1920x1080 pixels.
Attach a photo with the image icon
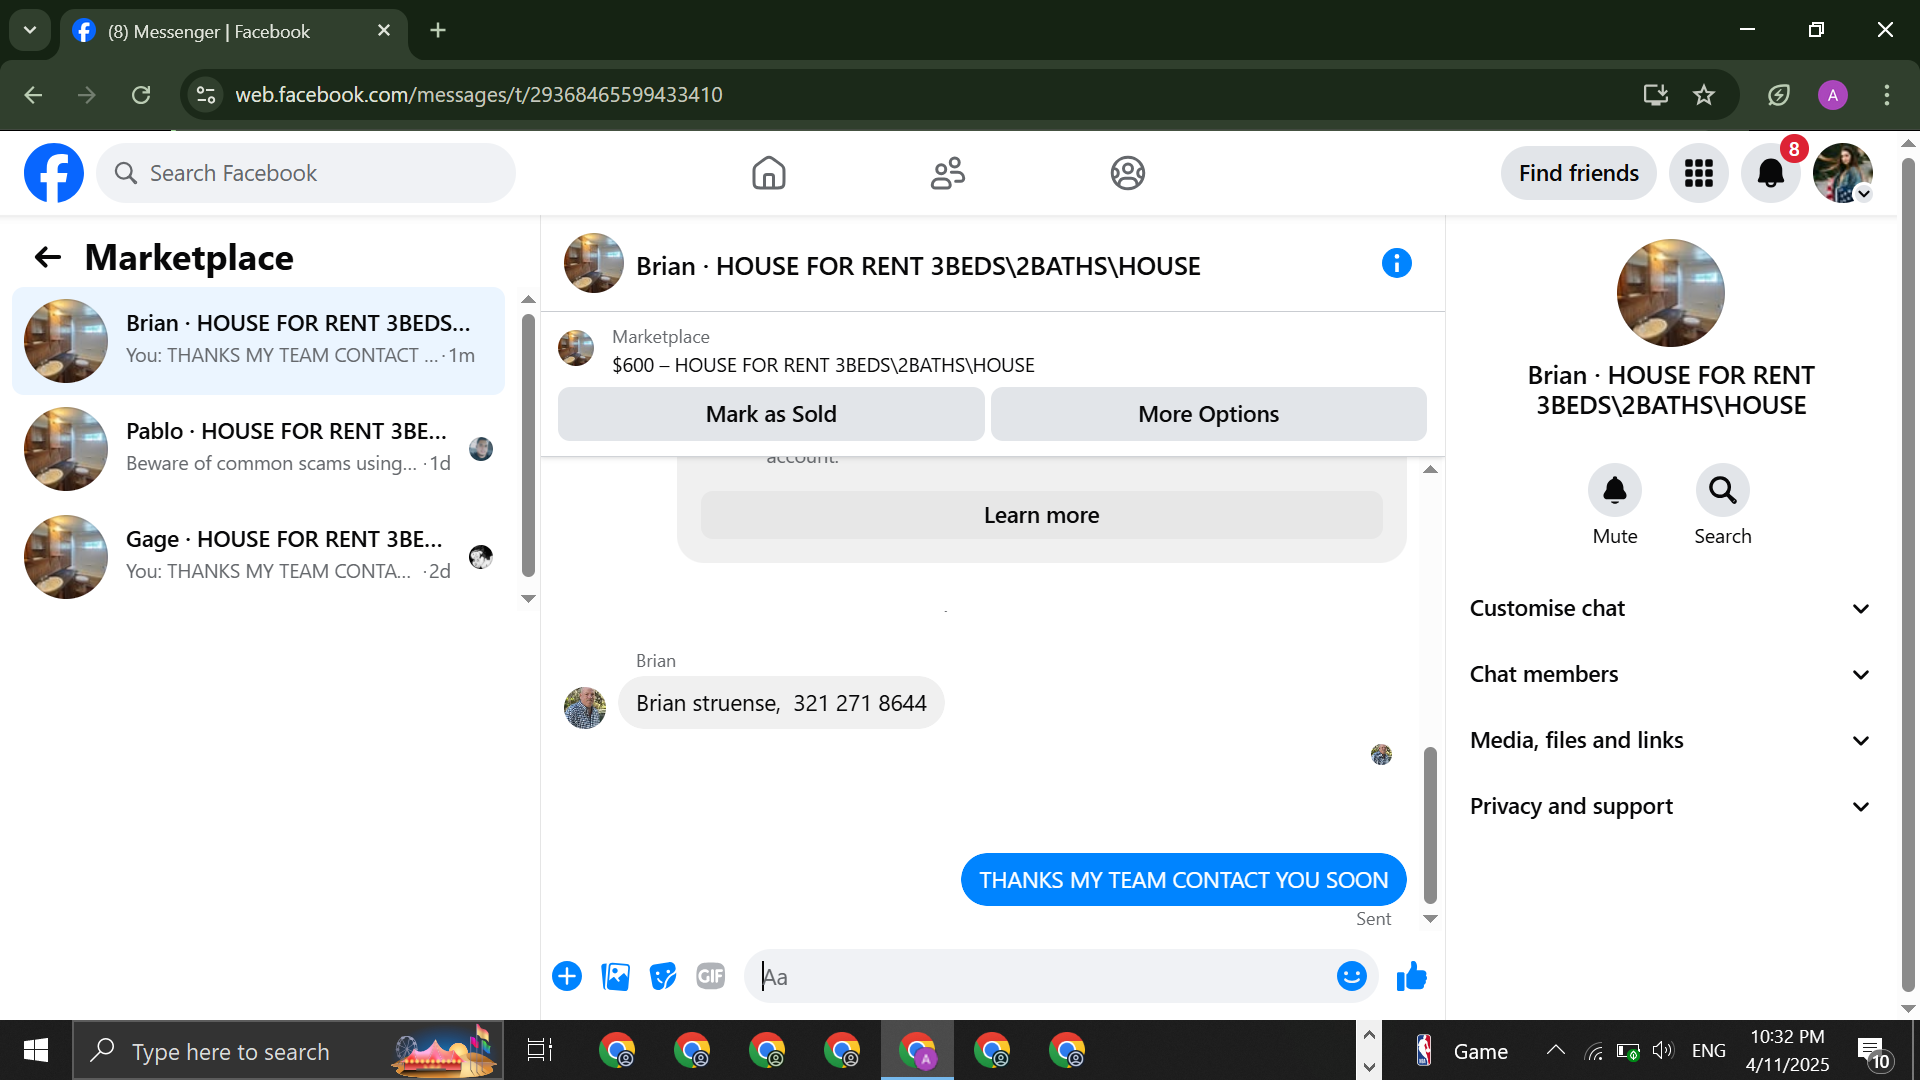[x=615, y=976]
